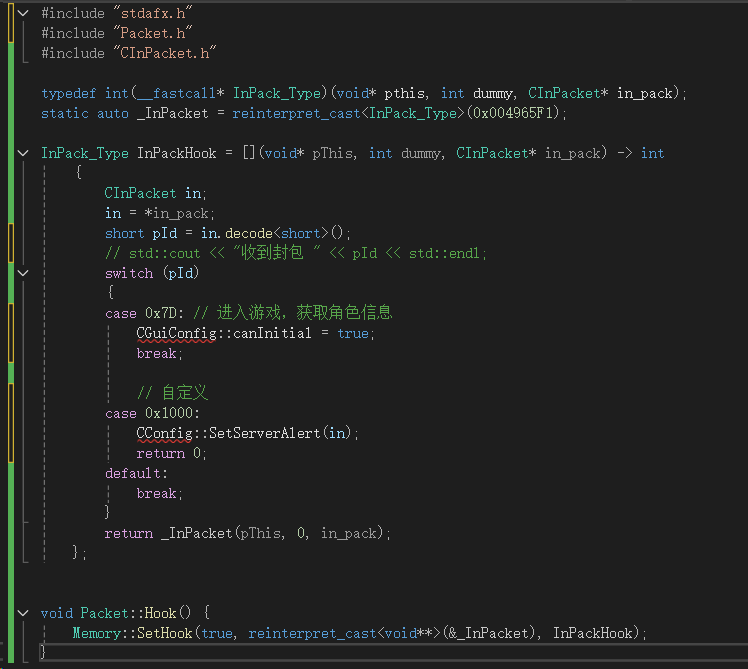Click CGuiConfig identifier with red squiggle
Viewport: 748px width, 669px height.
[x=180, y=333]
